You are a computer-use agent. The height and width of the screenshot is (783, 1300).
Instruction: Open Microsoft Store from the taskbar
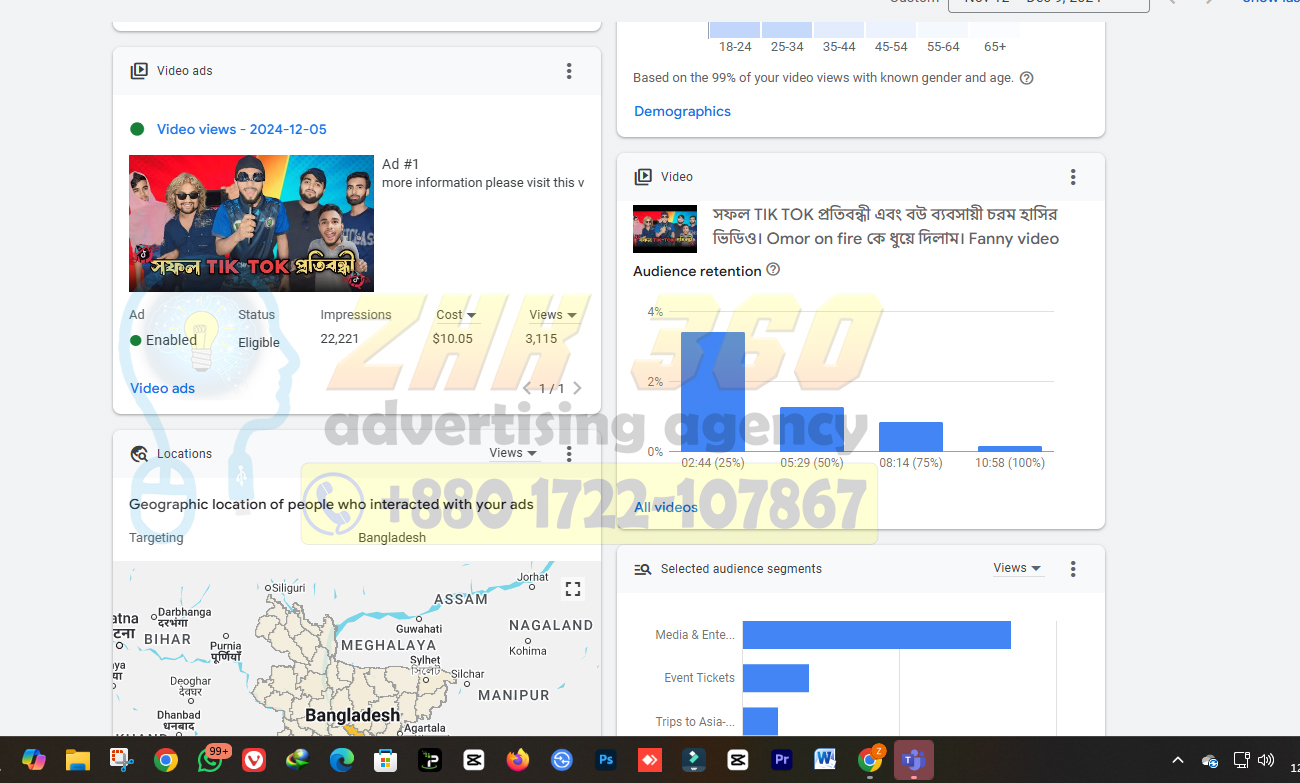point(385,760)
